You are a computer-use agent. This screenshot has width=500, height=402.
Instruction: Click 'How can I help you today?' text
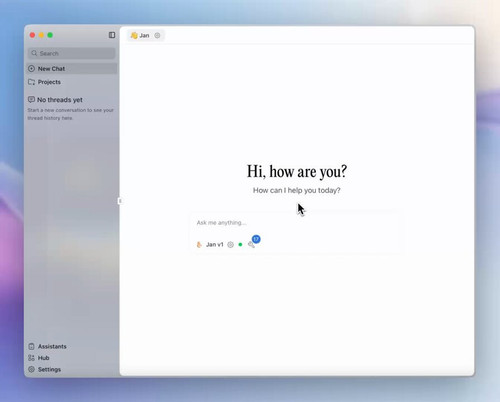(297, 190)
